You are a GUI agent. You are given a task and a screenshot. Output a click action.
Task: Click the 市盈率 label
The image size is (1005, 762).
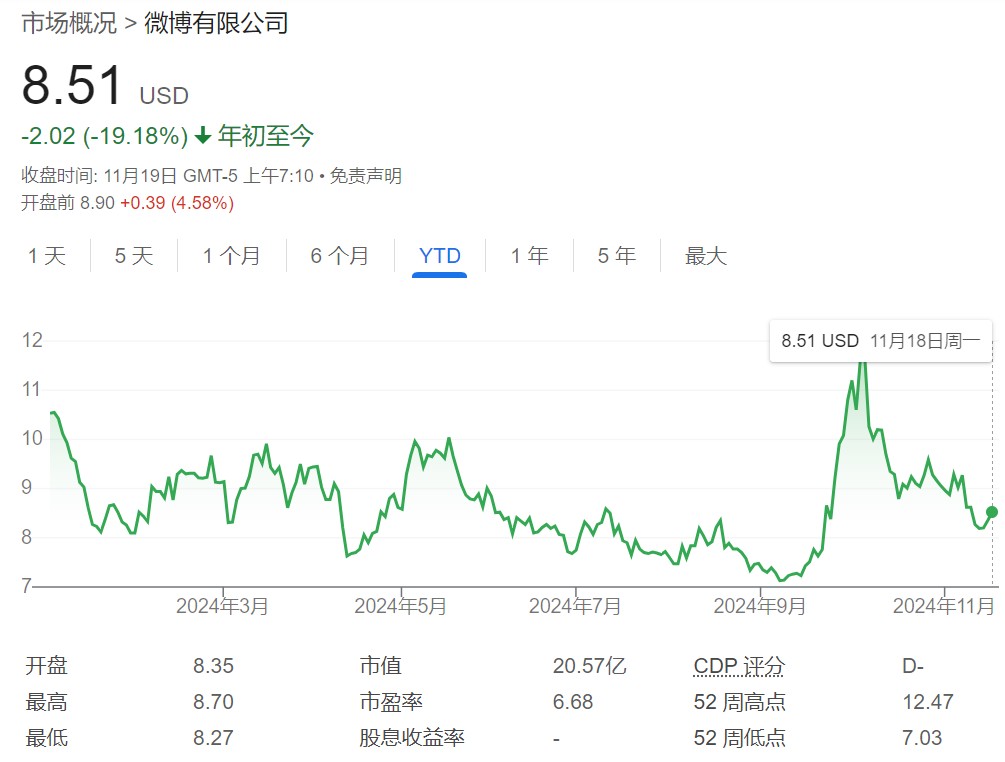tap(391, 702)
